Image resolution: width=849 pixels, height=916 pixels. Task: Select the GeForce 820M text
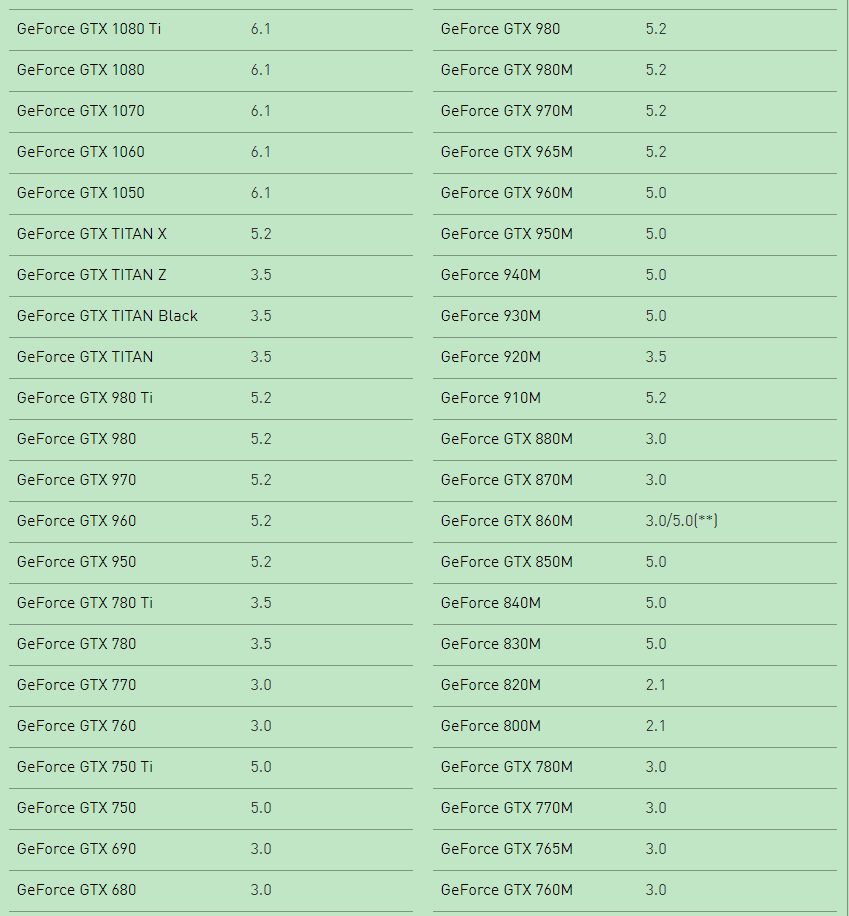pos(491,685)
